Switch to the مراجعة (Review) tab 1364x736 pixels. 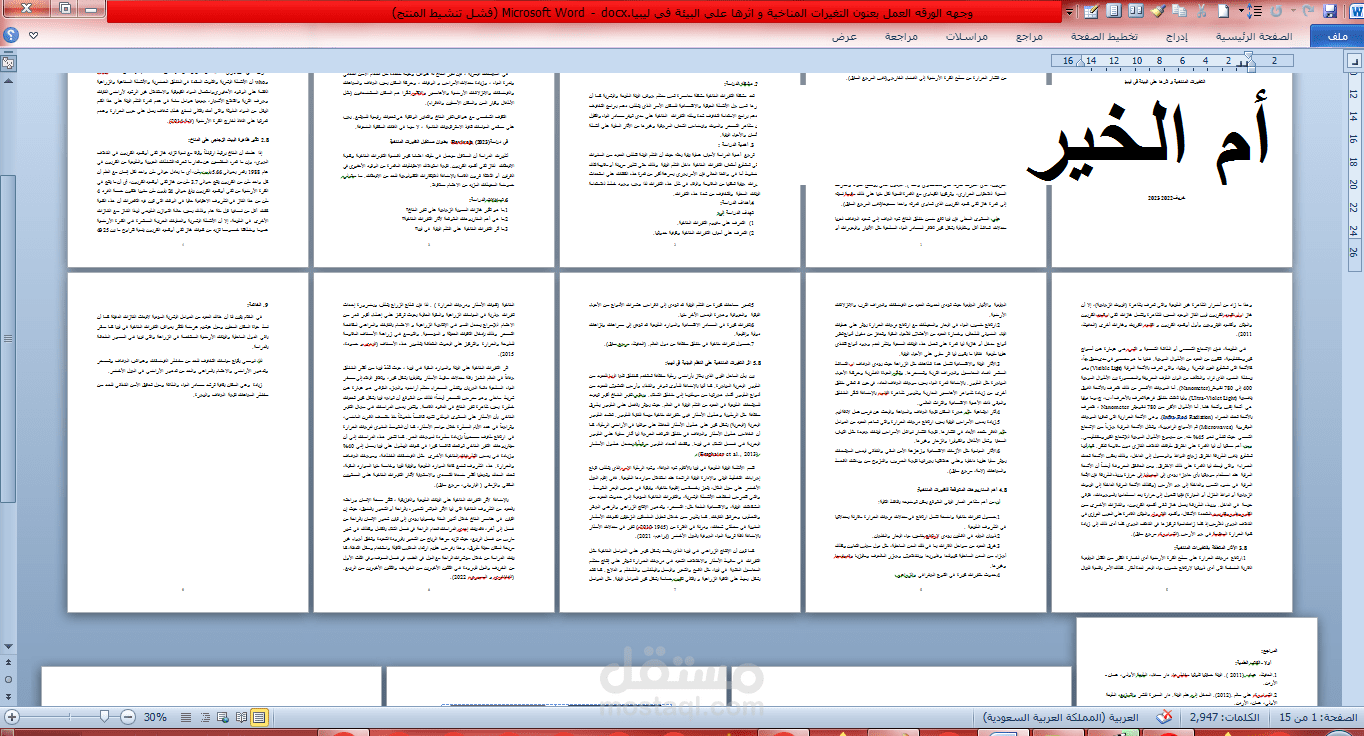[x=903, y=36]
